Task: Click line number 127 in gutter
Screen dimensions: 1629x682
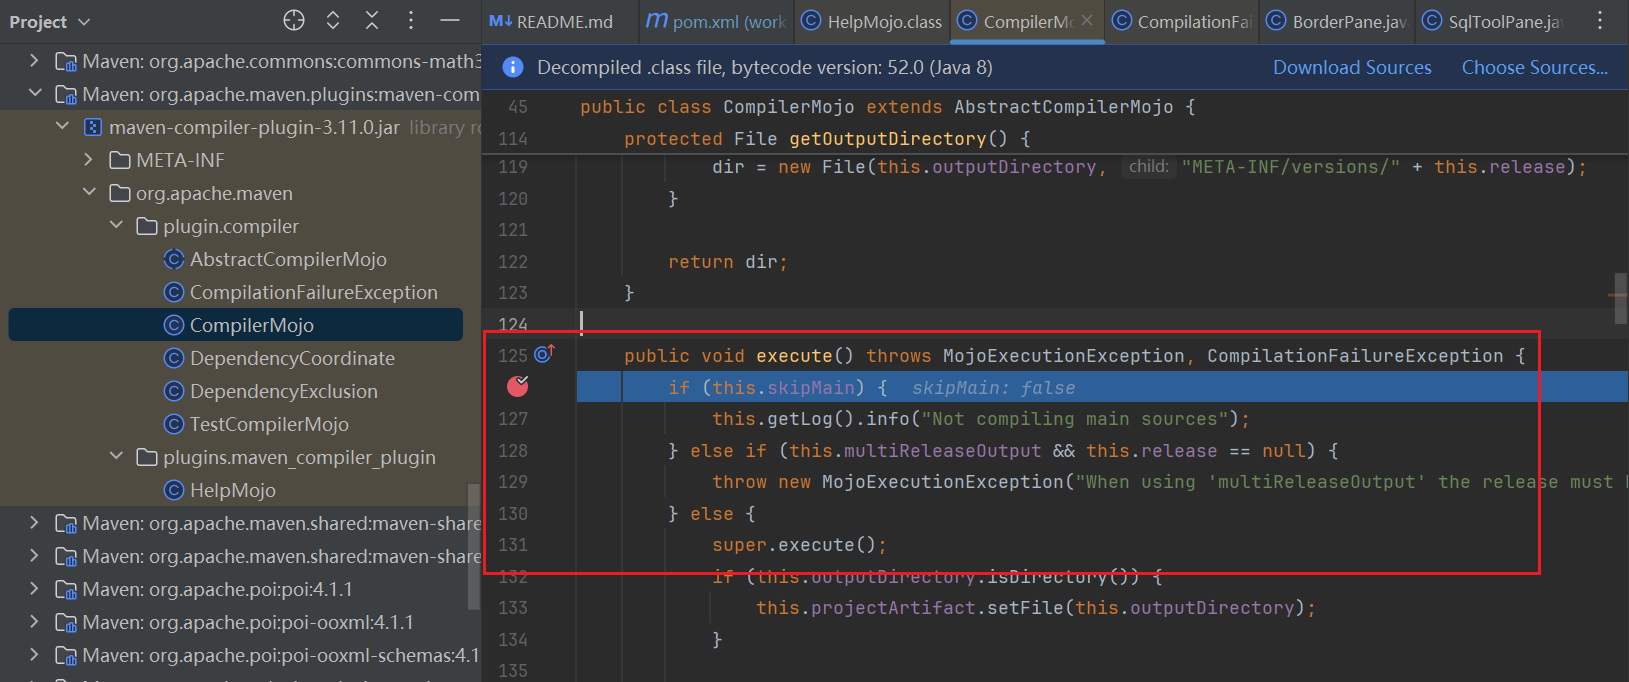Action: tap(513, 419)
